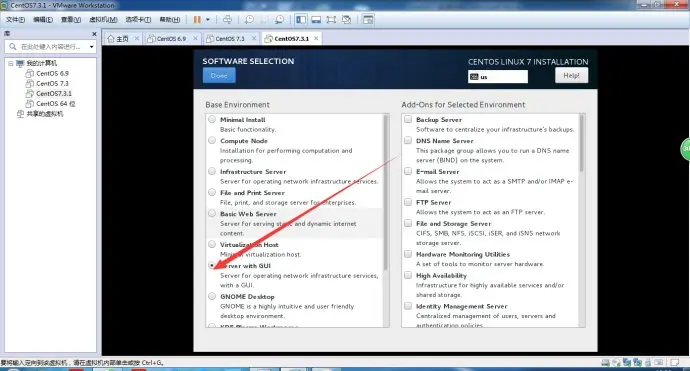
Task: Select the Compute Node base environment
Action: click(x=212, y=140)
